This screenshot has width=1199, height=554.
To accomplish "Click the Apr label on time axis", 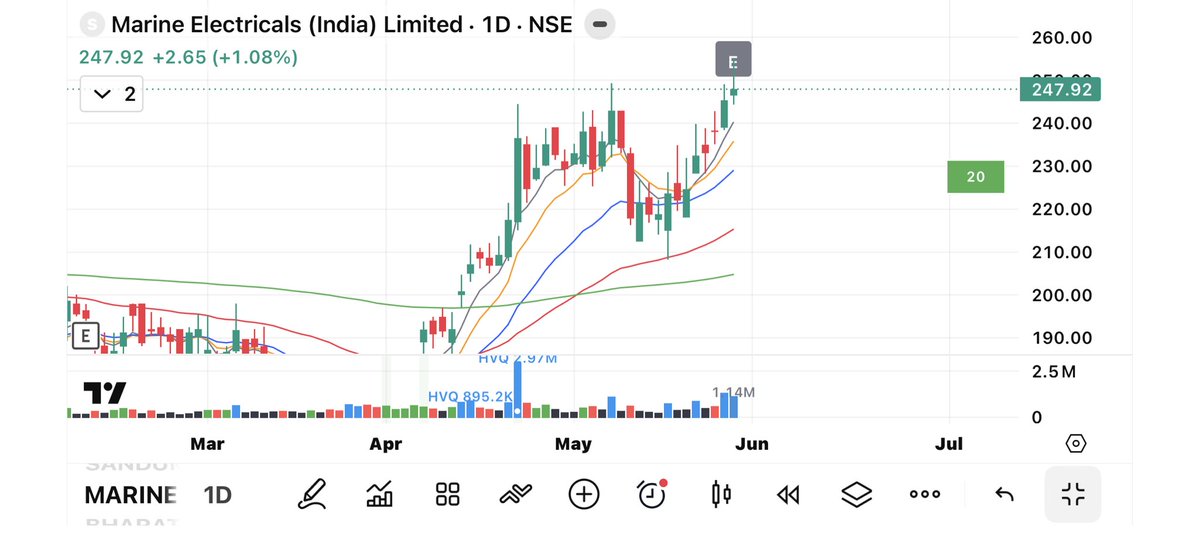I will pos(386,444).
